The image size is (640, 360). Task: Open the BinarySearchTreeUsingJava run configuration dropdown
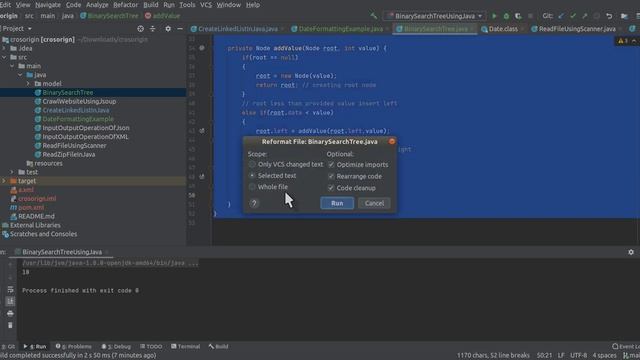point(435,16)
